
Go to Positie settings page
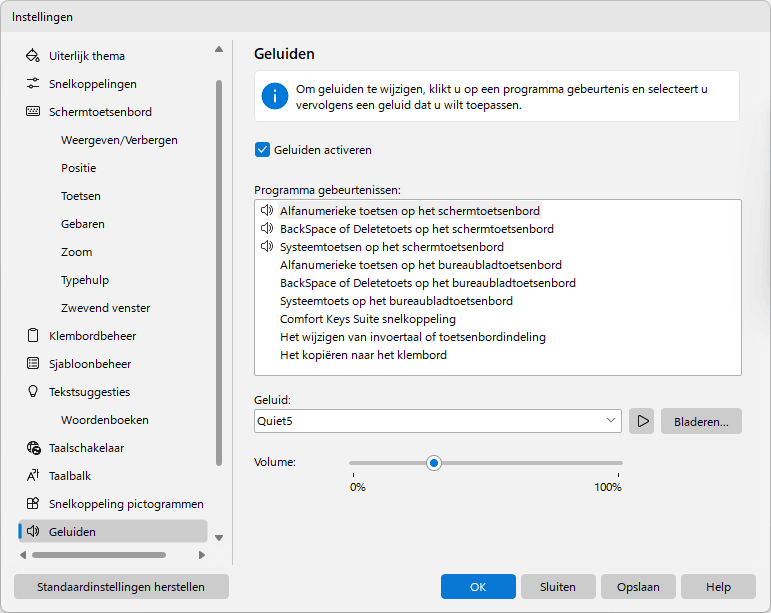[79, 168]
